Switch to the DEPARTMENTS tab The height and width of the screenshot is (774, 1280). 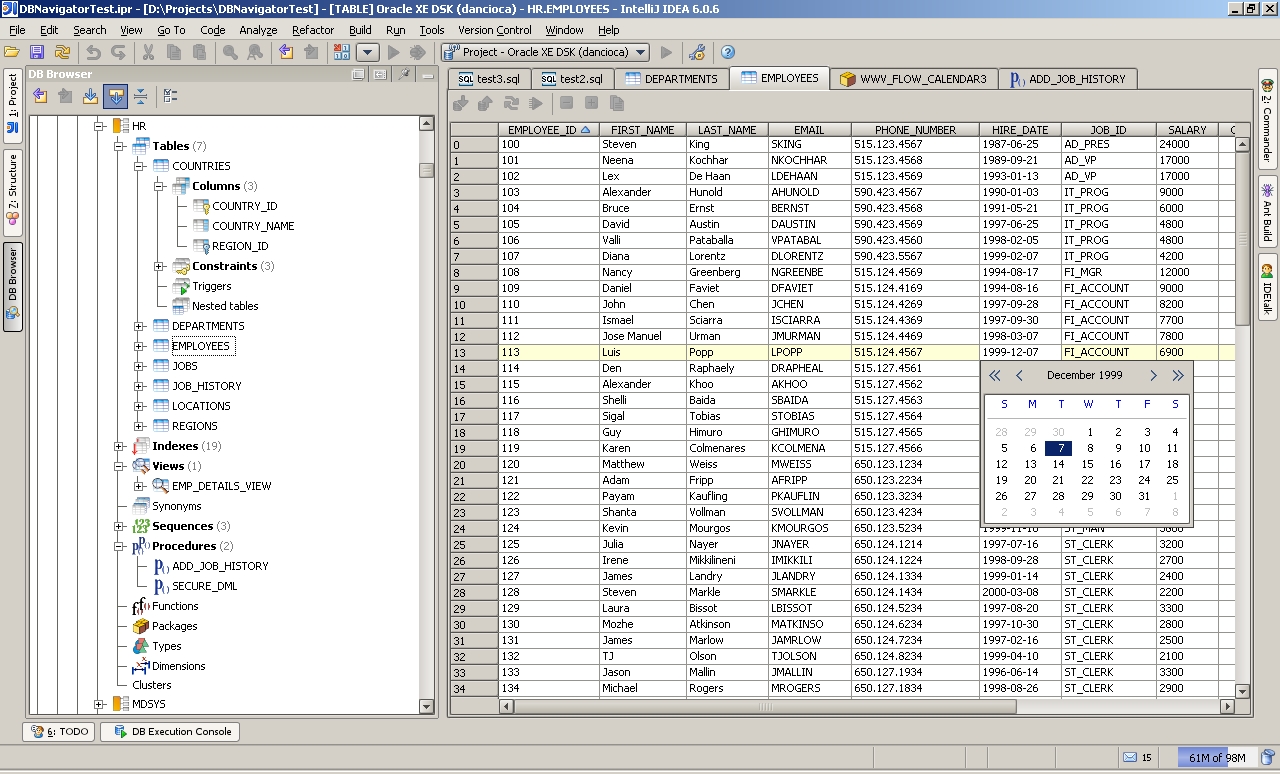click(x=671, y=79)
